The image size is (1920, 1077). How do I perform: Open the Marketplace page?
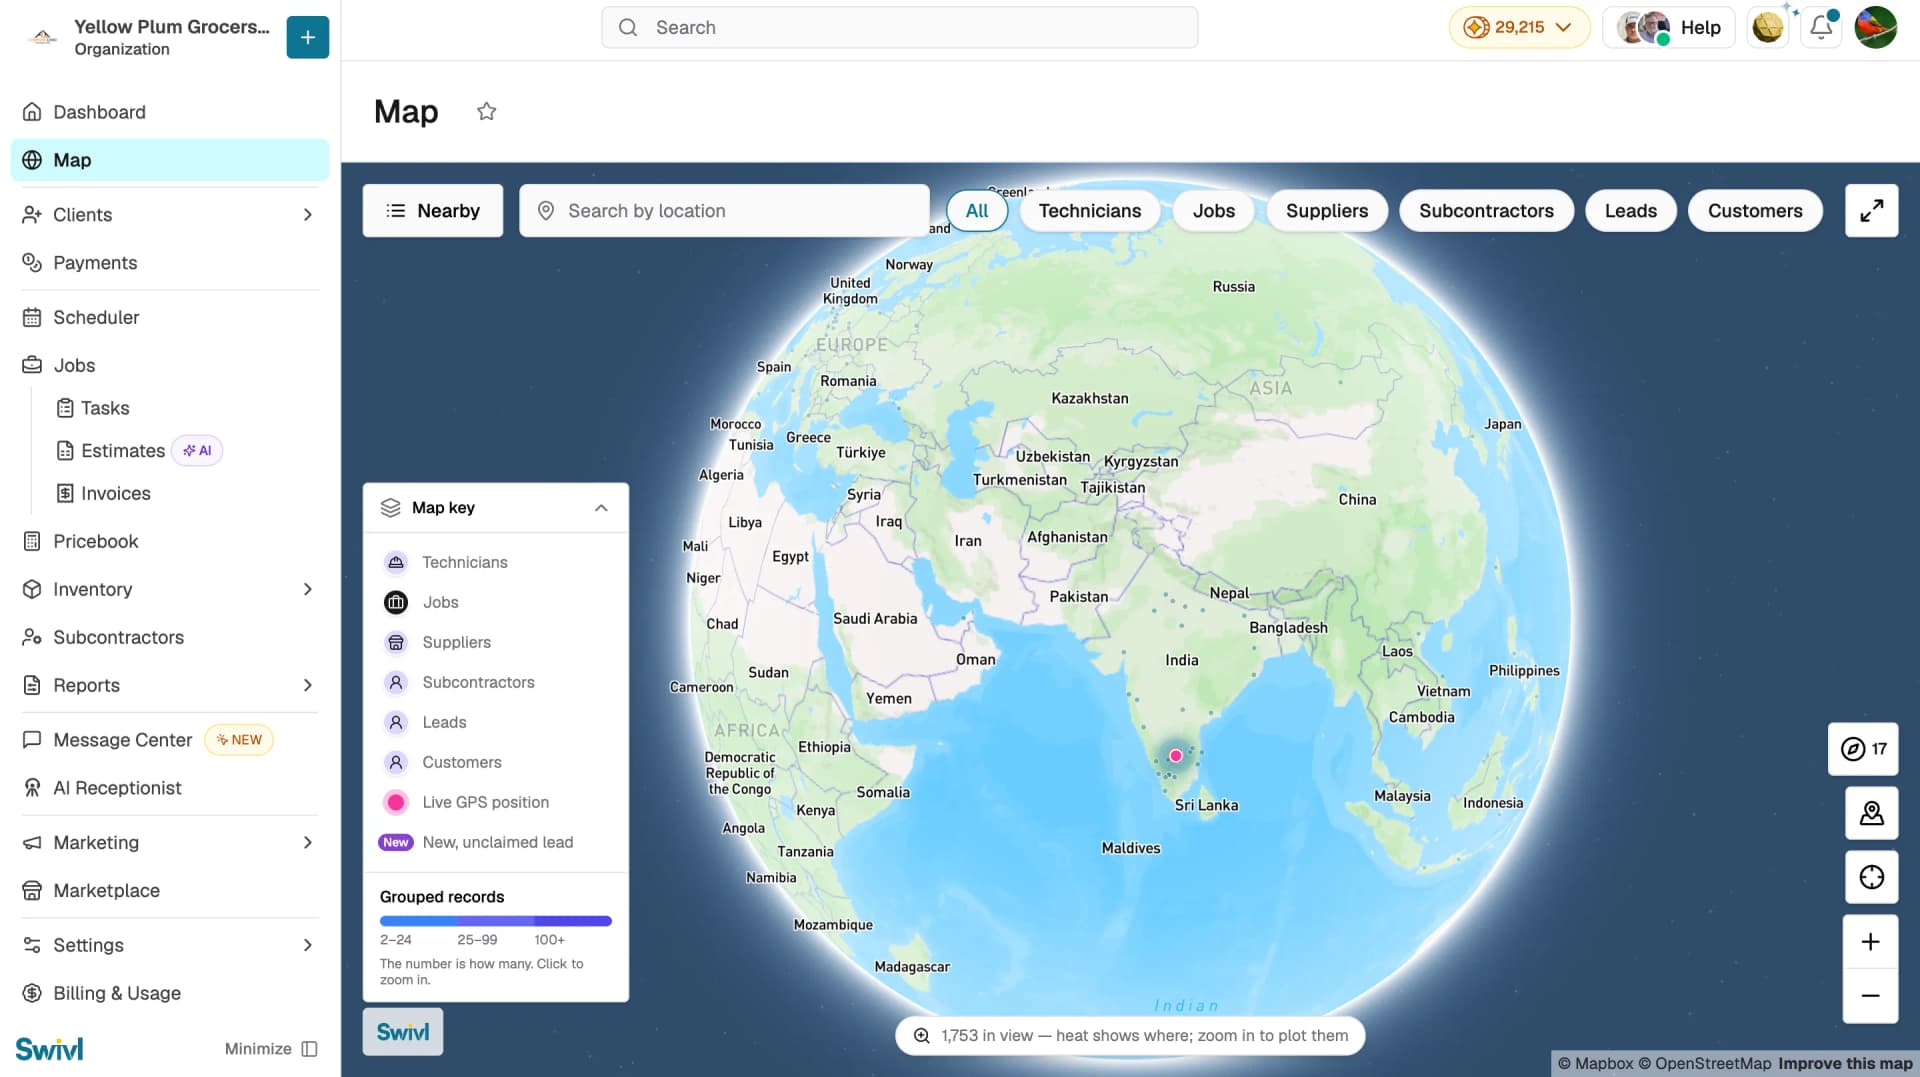[x=169, y=891]
